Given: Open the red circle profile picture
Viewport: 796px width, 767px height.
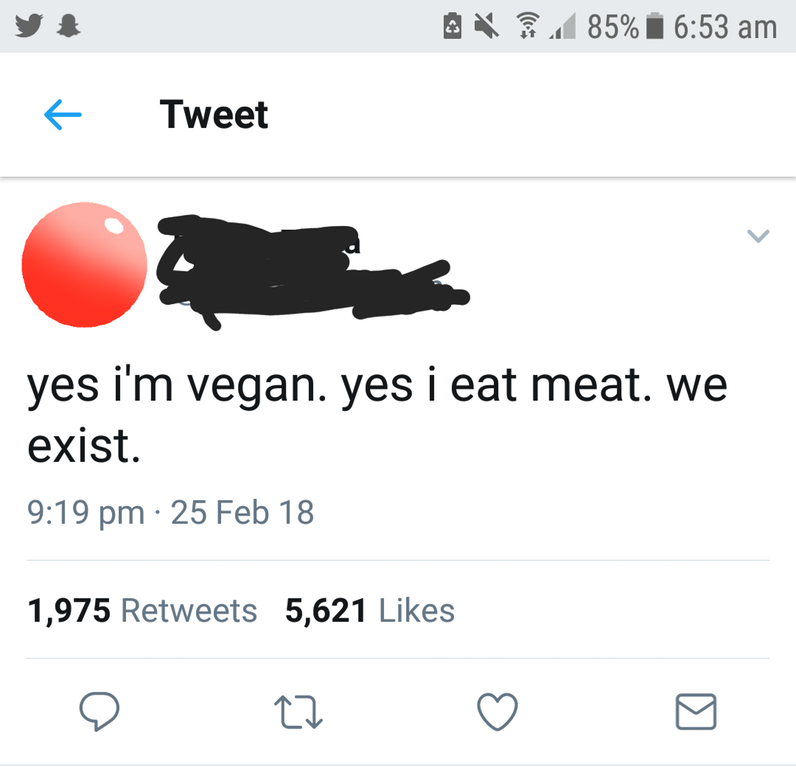Looking at the screenshot, I should (x=84, y=264).
